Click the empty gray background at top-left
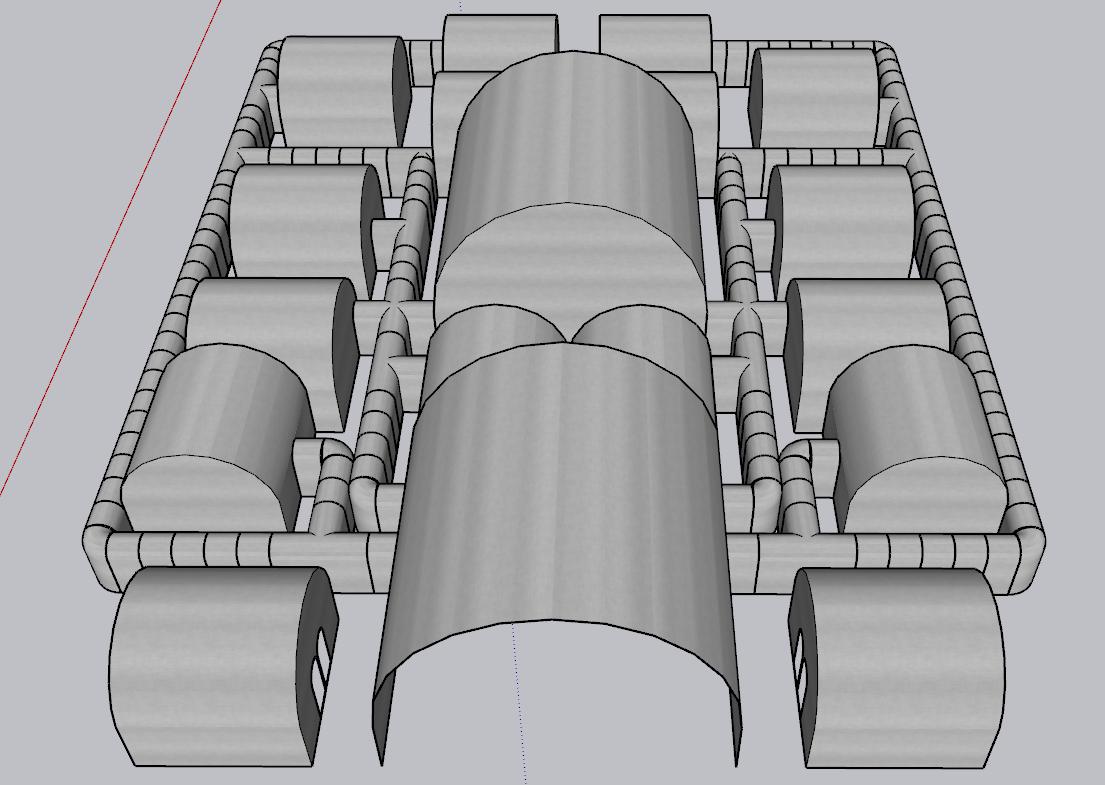 click(80, 60)
